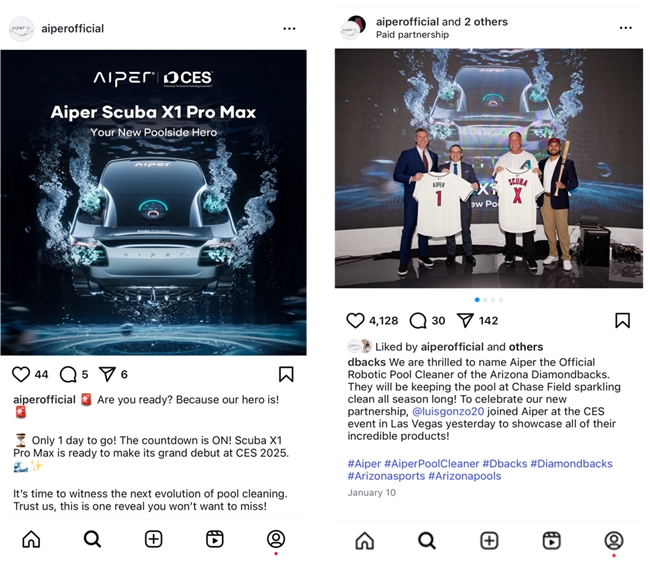
Task: Like the Aiper Scuba X1 post
Action: click(21, 374)
